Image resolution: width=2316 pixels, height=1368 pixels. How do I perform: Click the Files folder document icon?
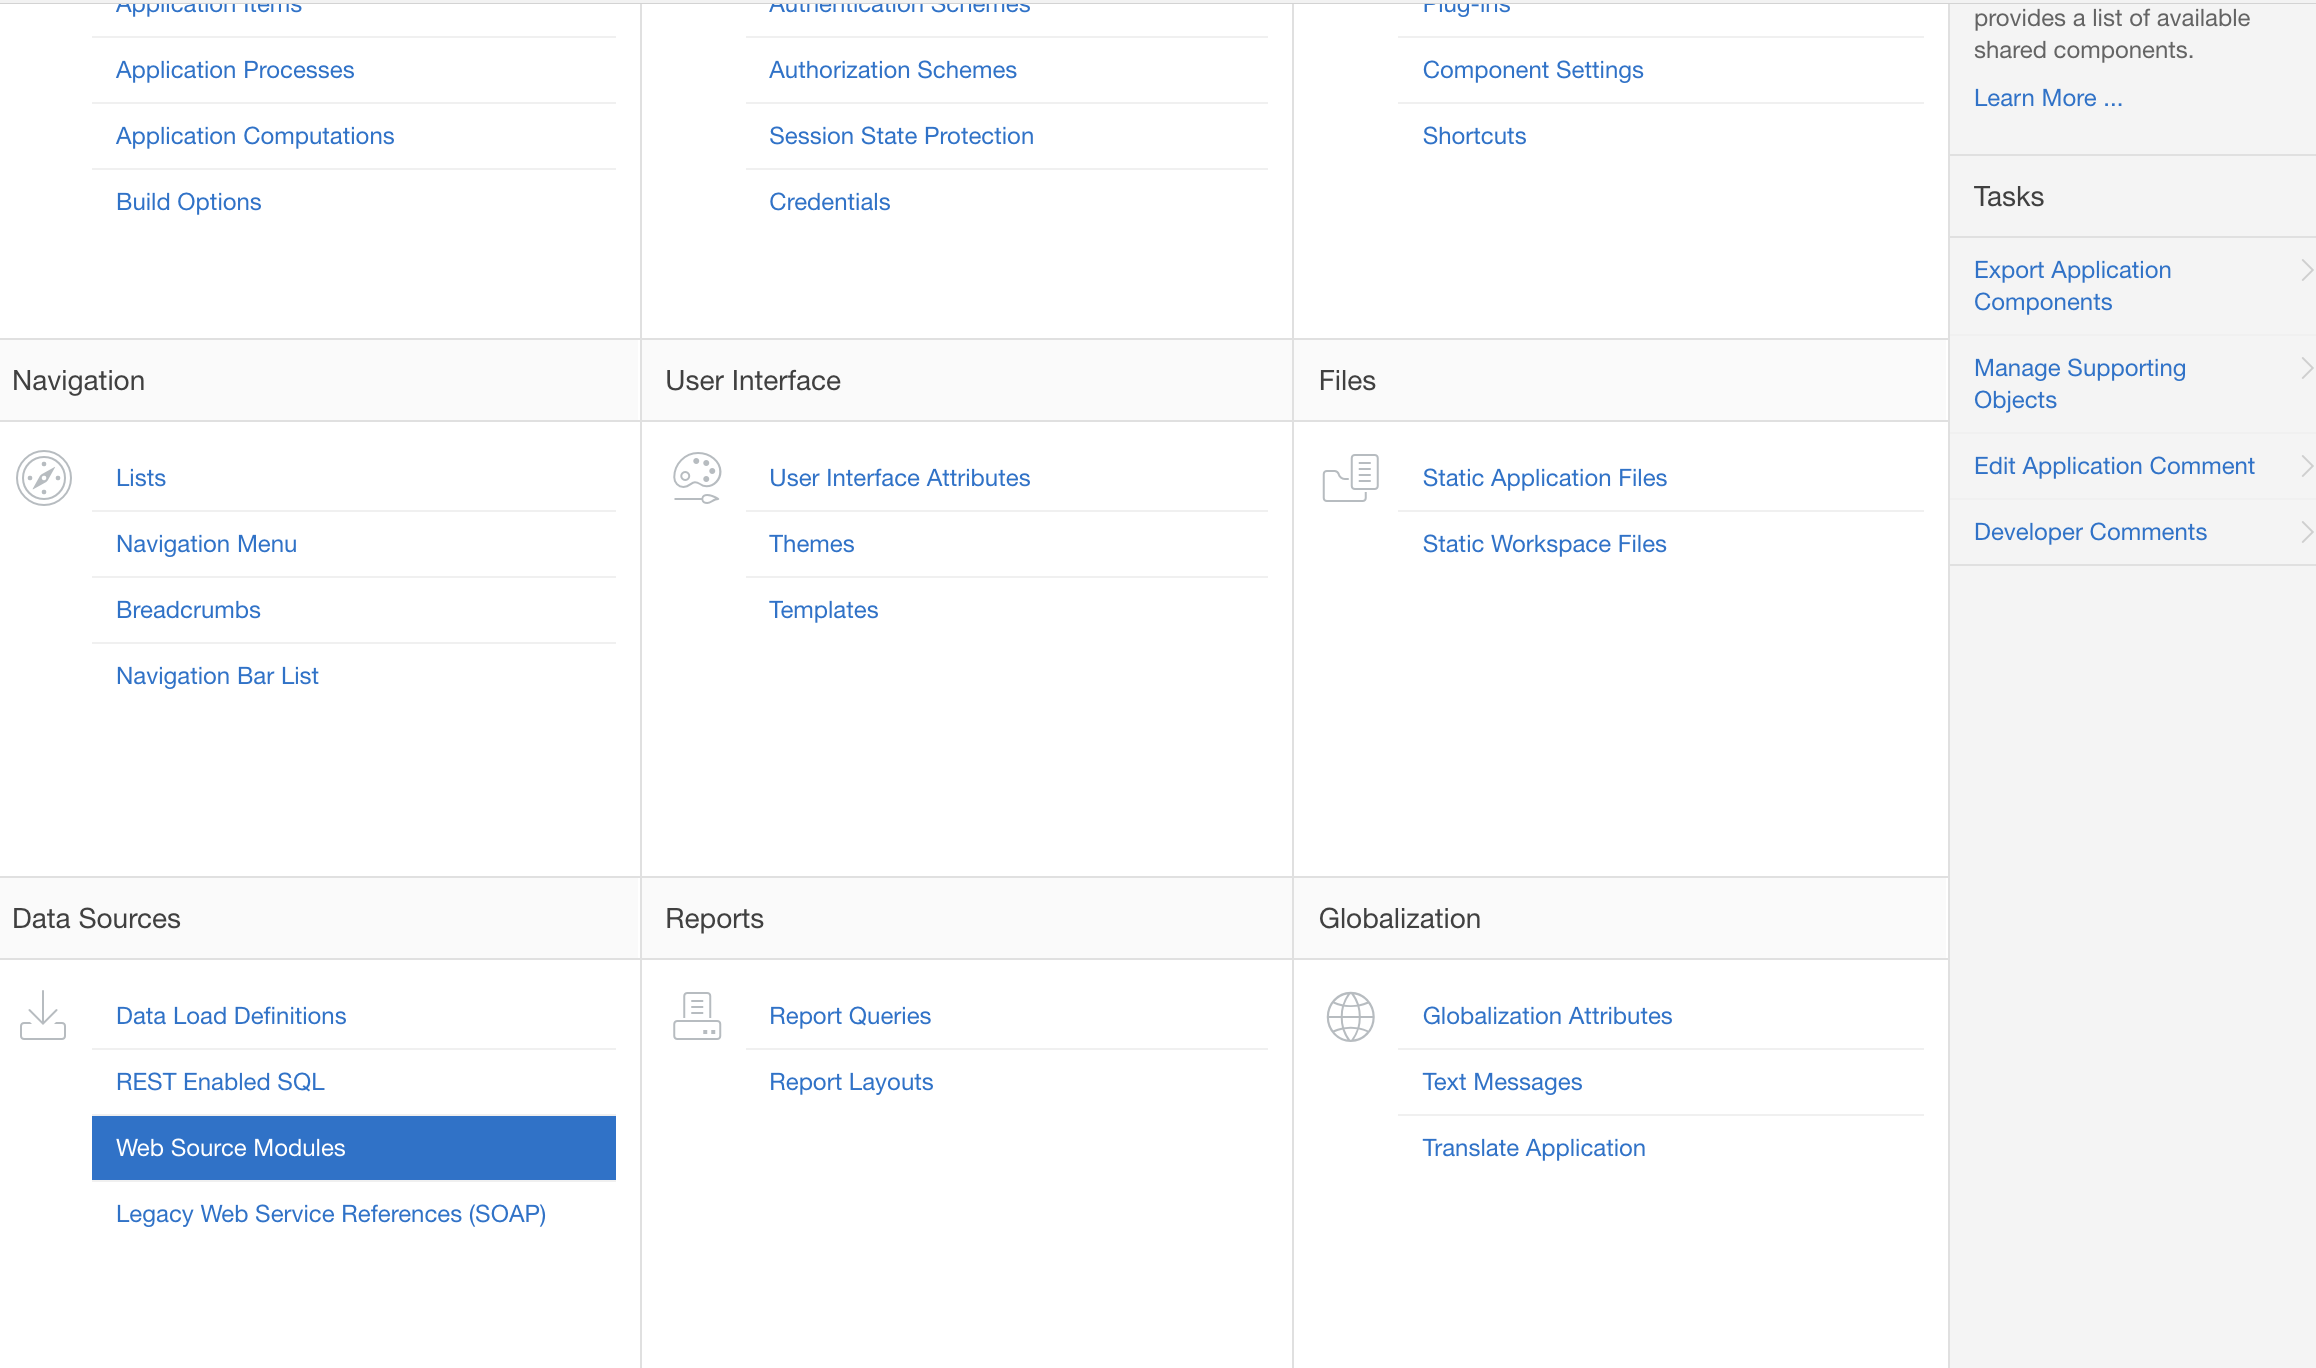pos(1350,478)
